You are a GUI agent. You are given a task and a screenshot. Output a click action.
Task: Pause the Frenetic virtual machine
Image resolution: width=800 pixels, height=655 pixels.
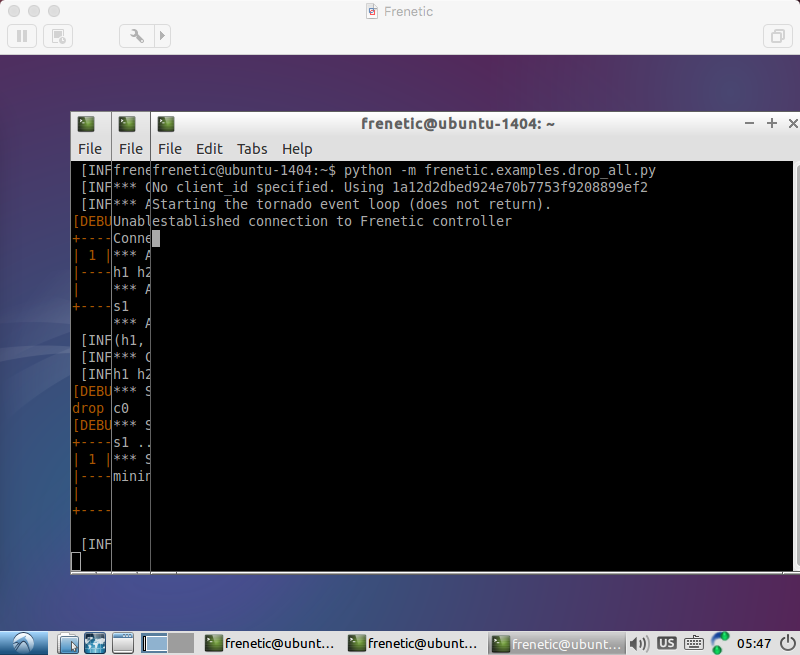(x=22, y=36)
